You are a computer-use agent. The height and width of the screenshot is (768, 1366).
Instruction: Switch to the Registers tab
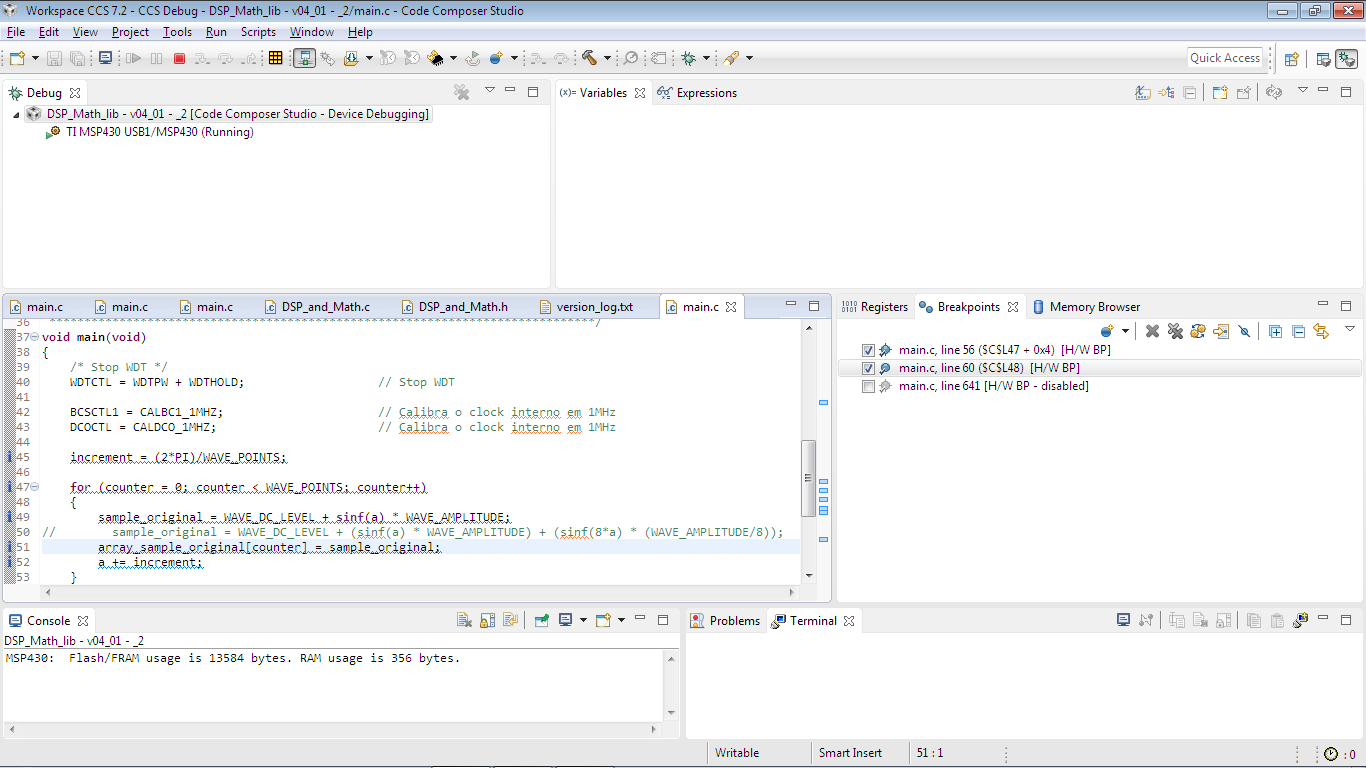[875, 307]
